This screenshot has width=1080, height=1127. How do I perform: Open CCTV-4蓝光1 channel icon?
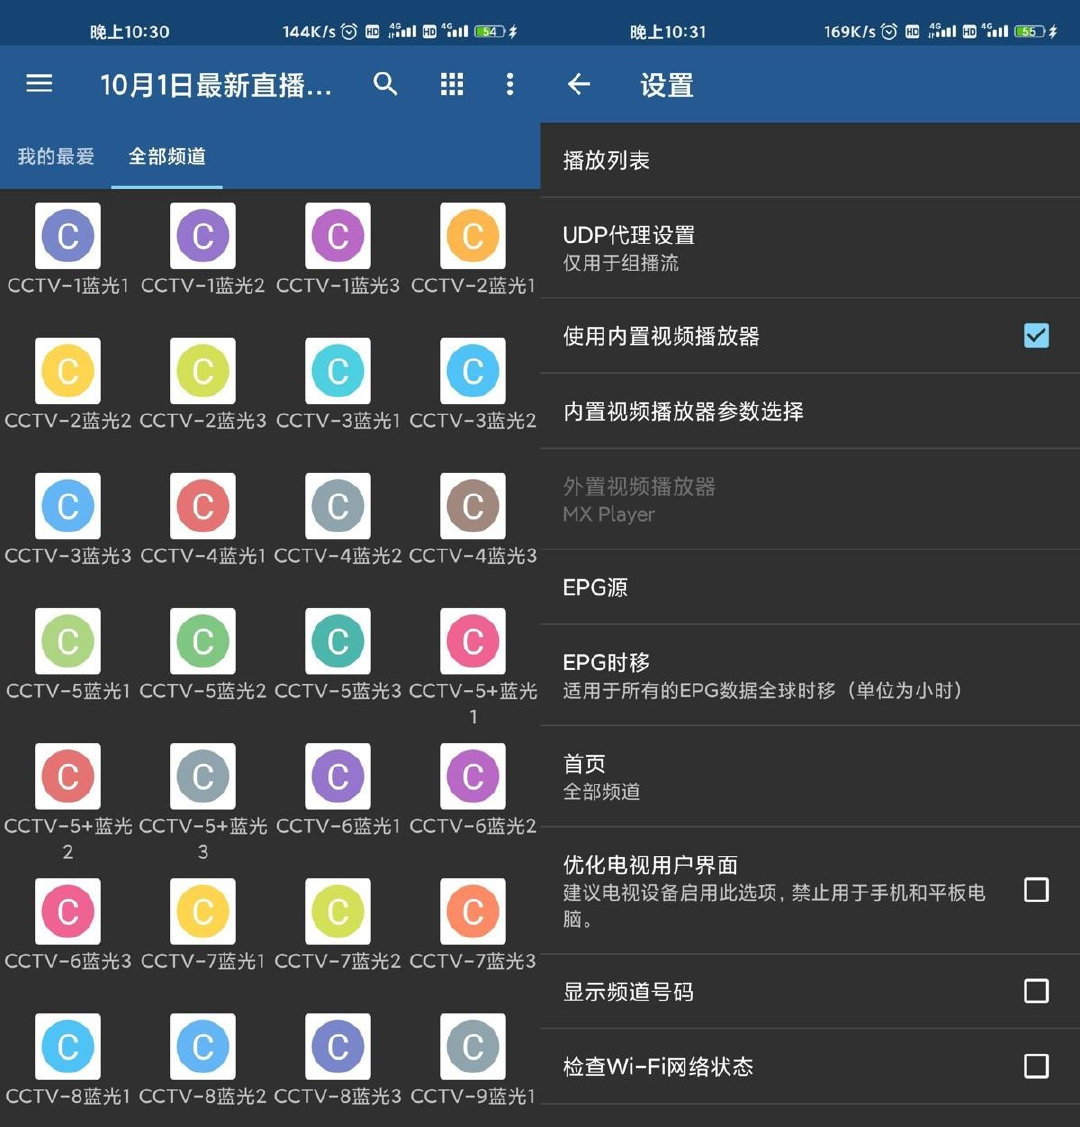(203, 506)
